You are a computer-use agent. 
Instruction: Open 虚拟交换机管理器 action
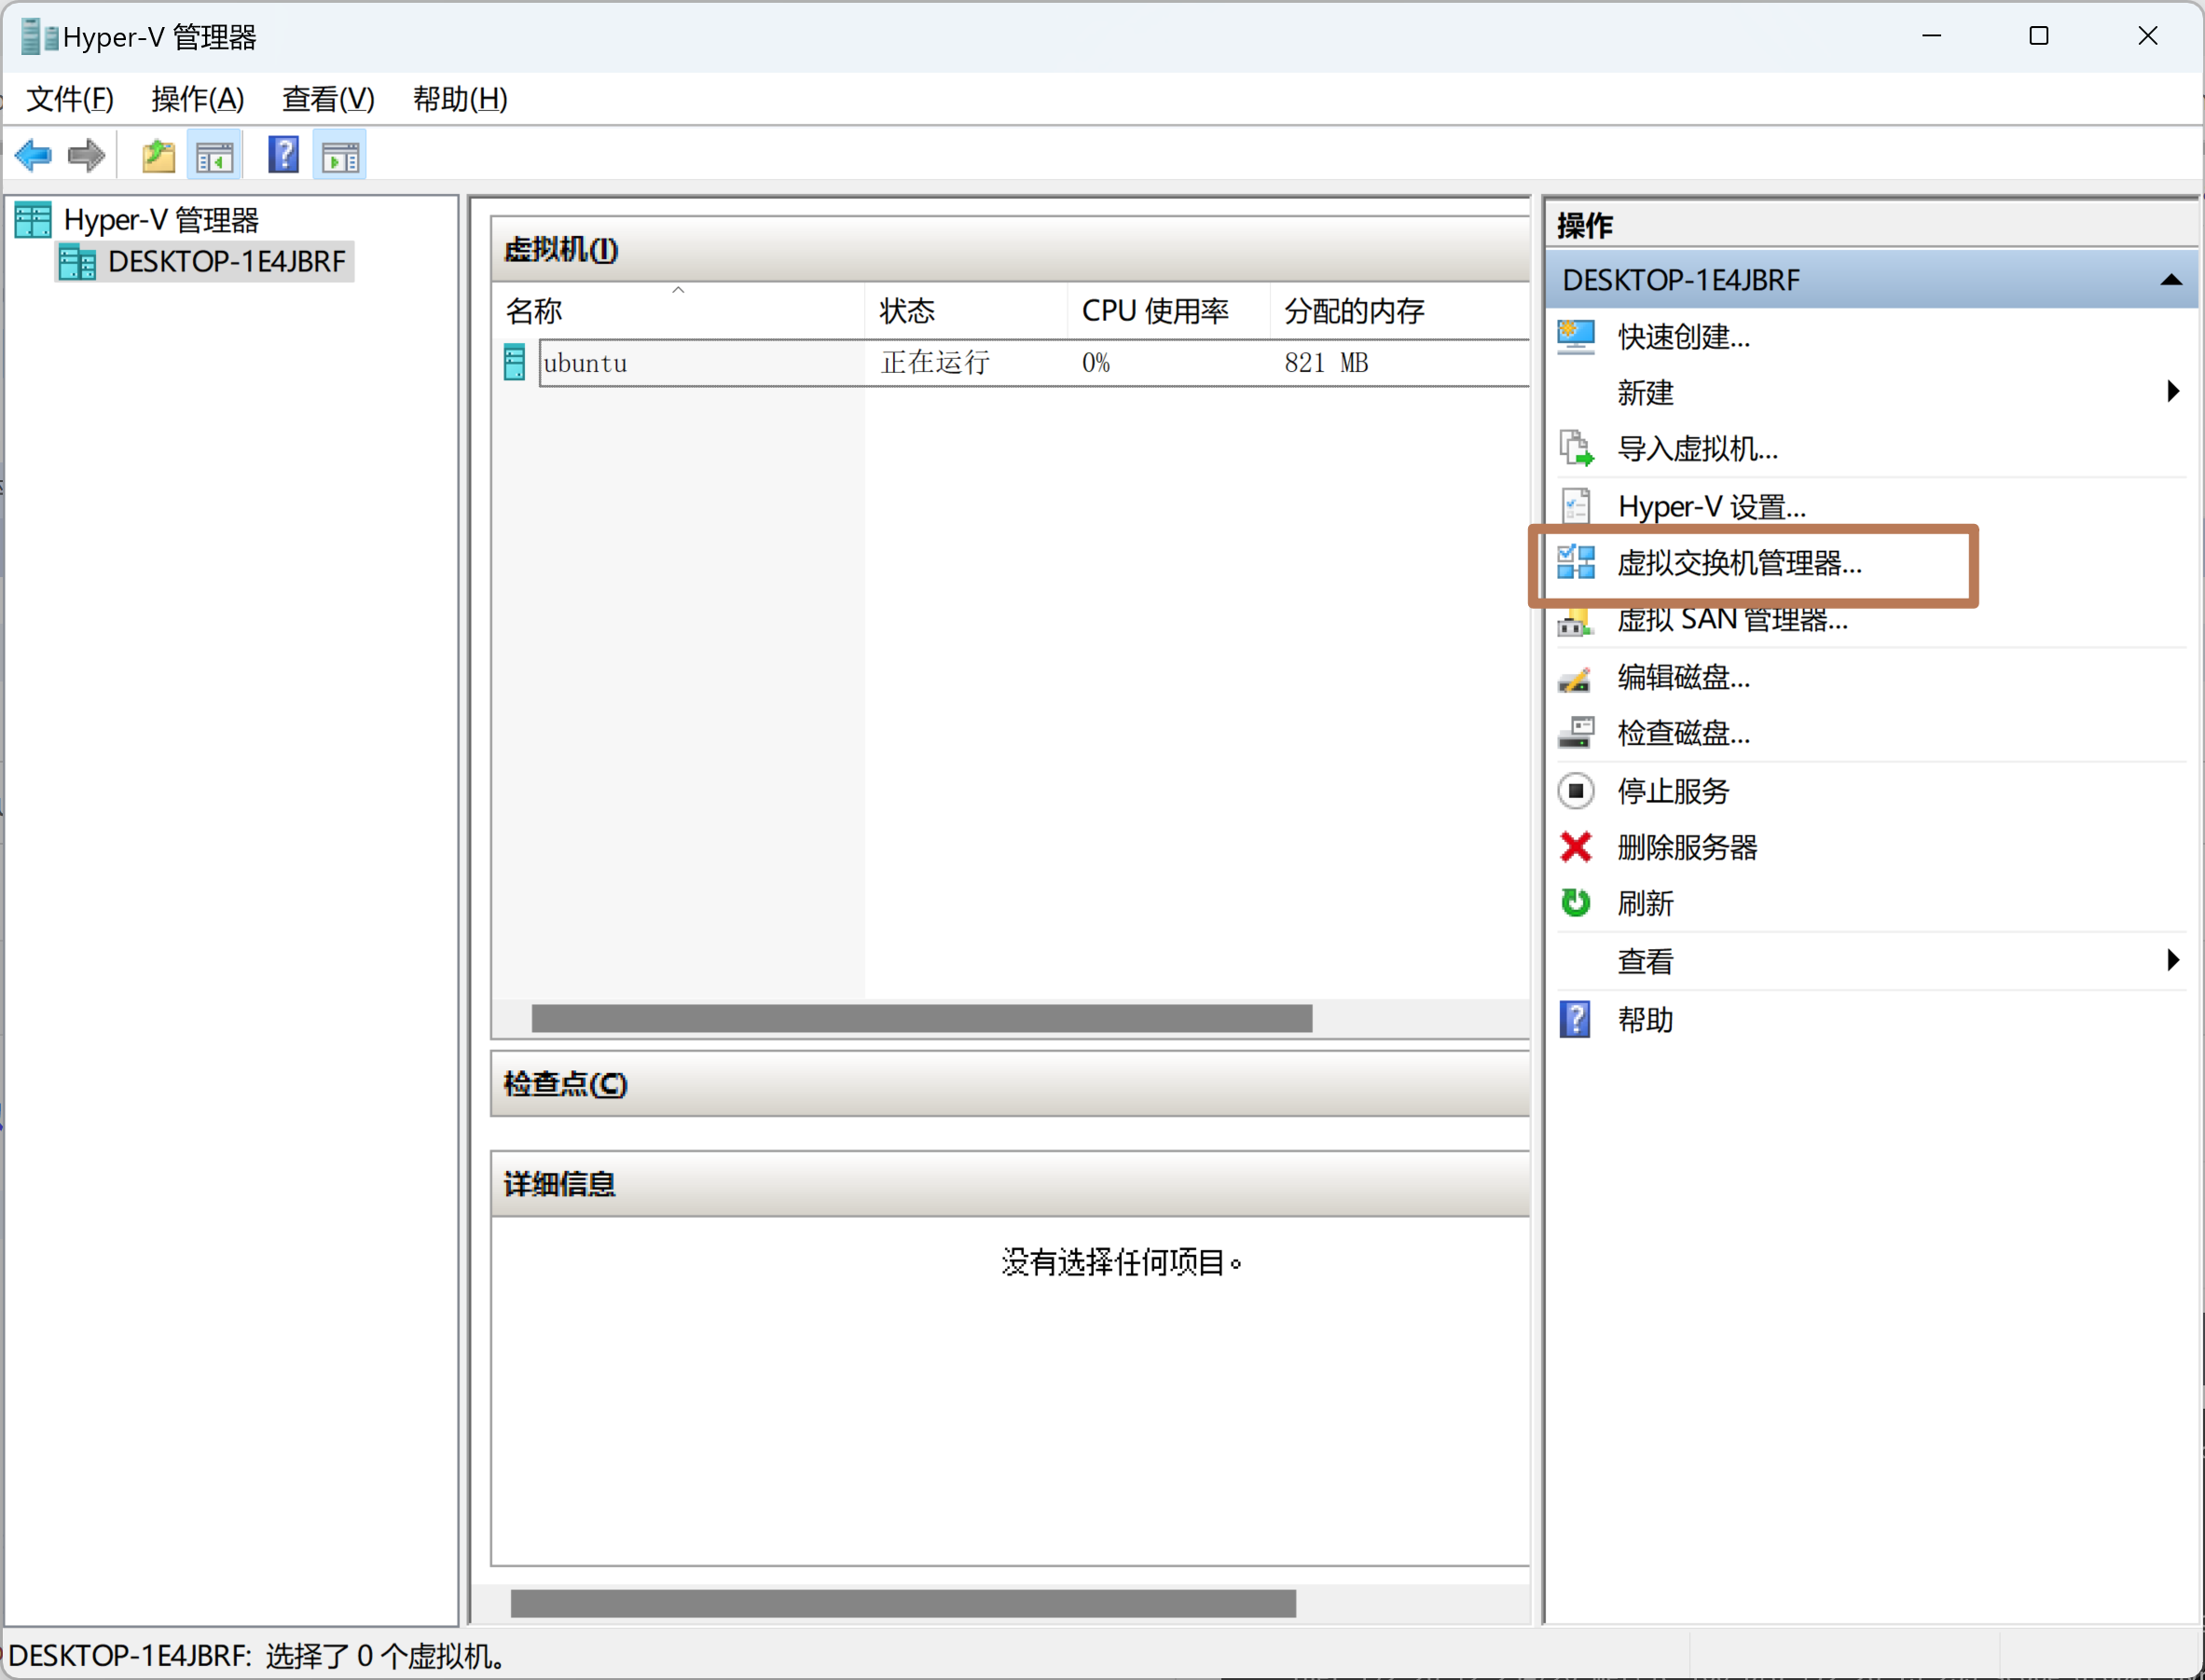[x=1738, y=563]
